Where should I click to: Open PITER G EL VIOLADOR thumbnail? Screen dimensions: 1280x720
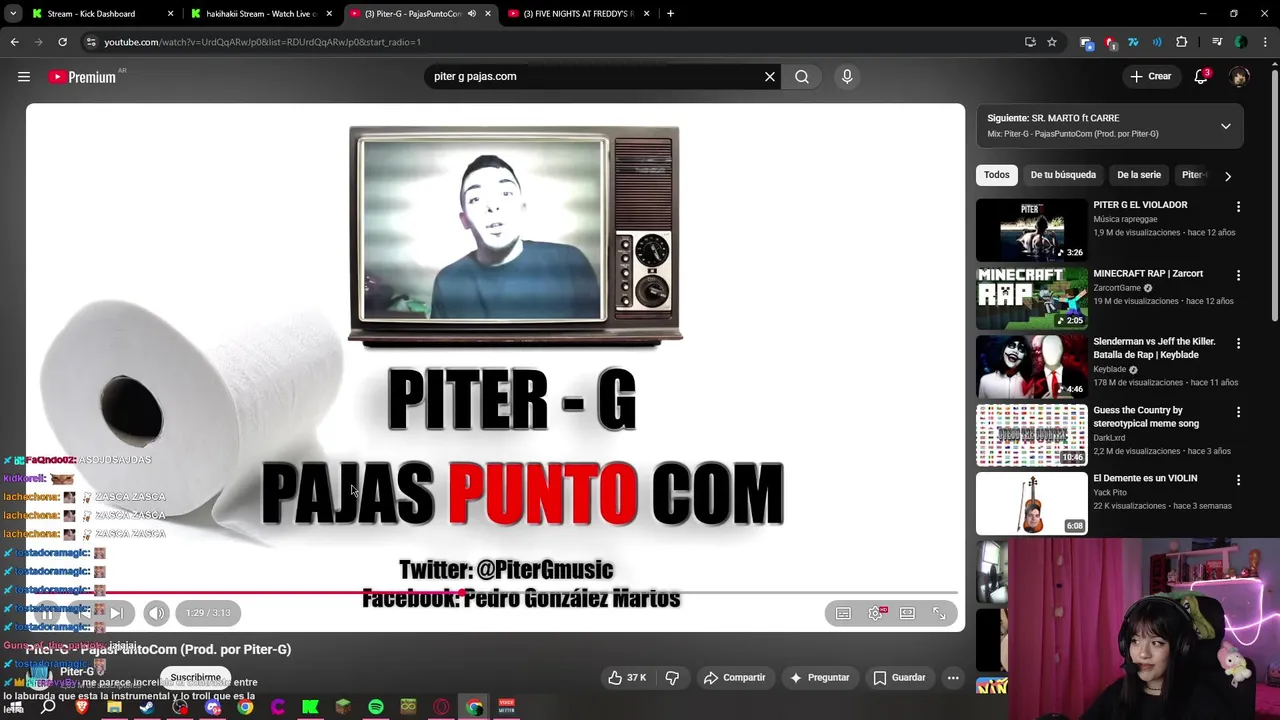(x=1031, y=230)
